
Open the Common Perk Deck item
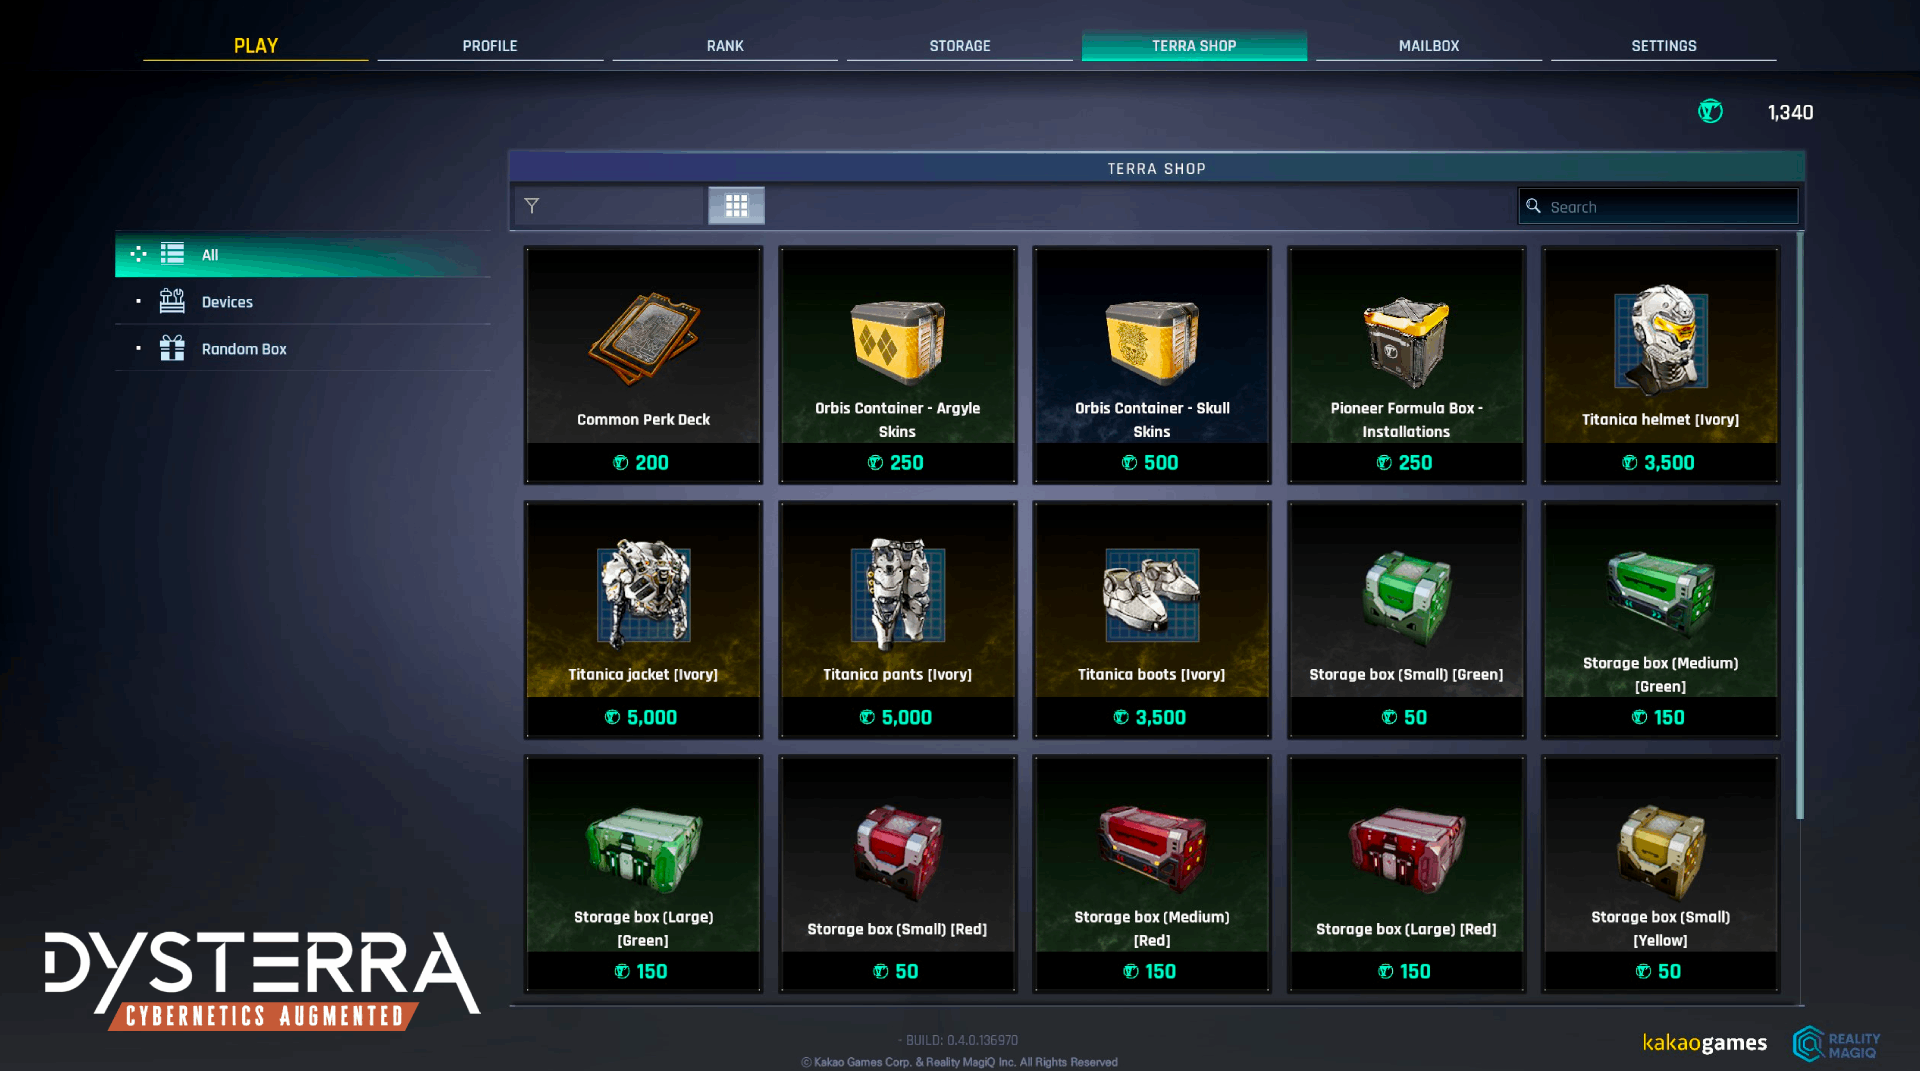(x=643, y=365)
